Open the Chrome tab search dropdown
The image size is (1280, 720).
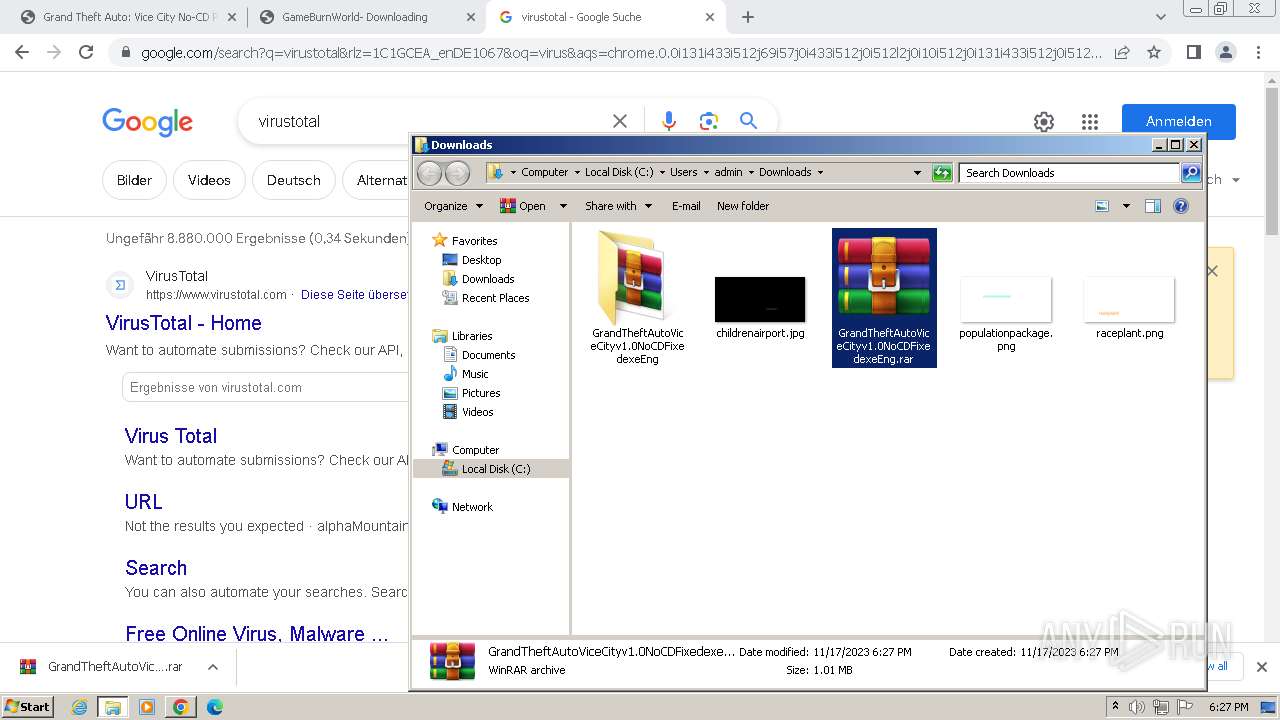coord(1160,17)
